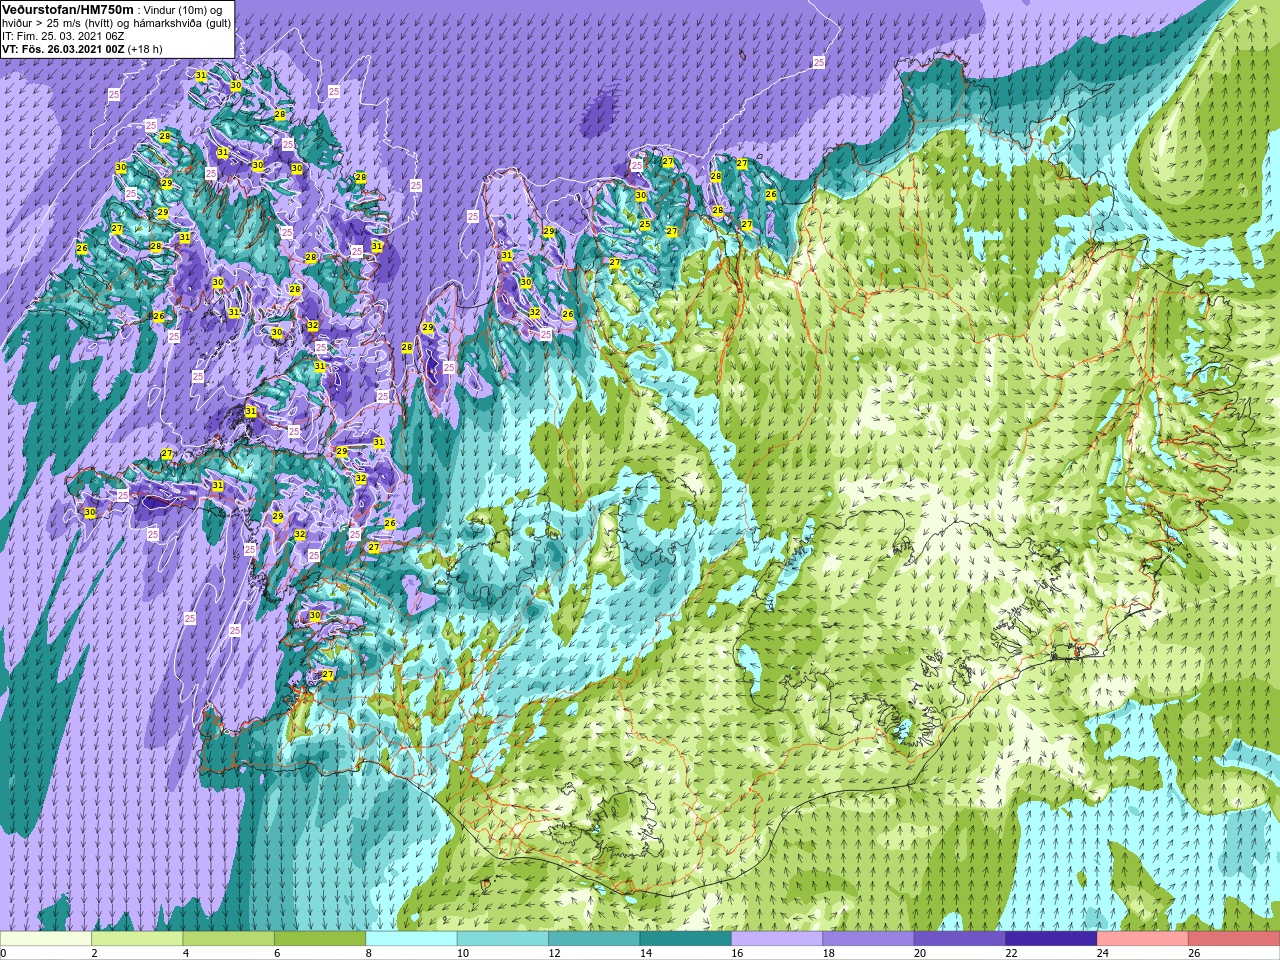Pick the 16–18 m/s light purple legend swatch
This screenshot has width=1280, height=960.
click(x=777, y=939)
